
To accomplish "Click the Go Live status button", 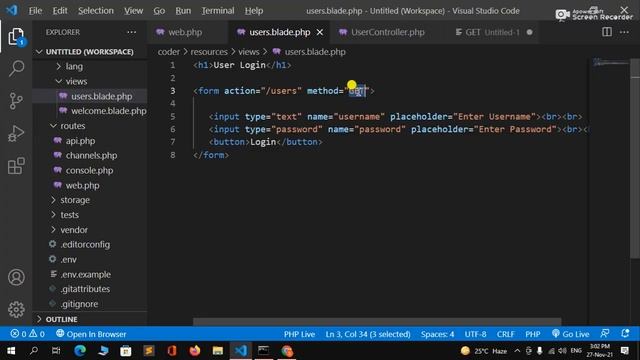I will coord(570,334).
